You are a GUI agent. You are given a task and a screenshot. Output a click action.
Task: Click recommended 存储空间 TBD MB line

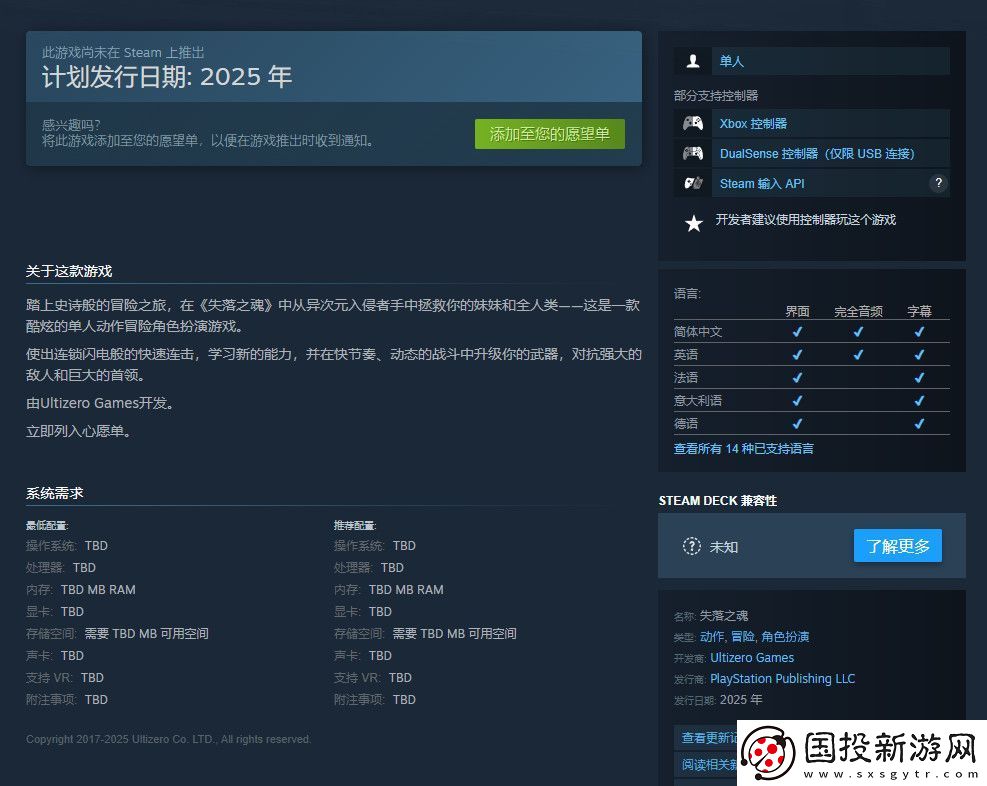pos(425,634)
